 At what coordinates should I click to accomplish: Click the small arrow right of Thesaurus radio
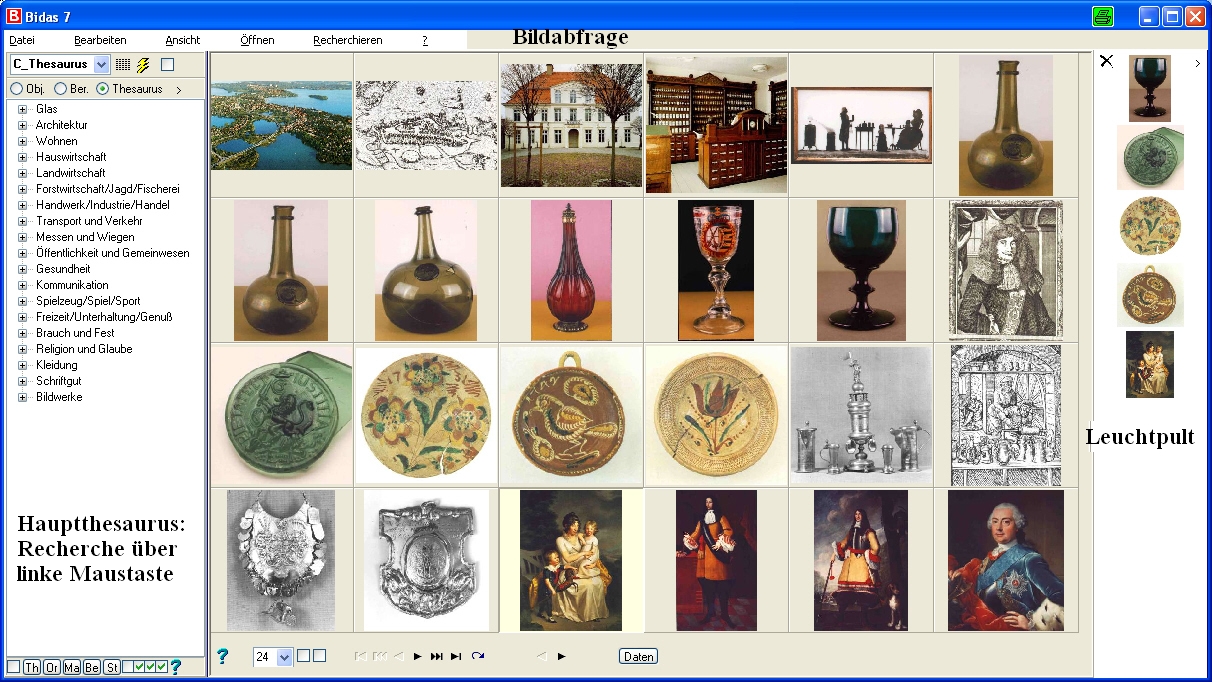tap(178, 89)
